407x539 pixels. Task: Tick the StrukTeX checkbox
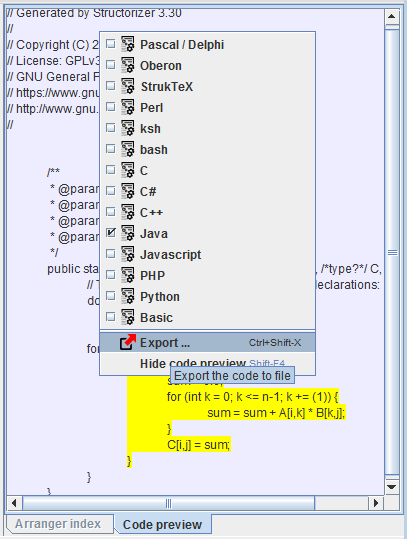click(x=111, y=86)
